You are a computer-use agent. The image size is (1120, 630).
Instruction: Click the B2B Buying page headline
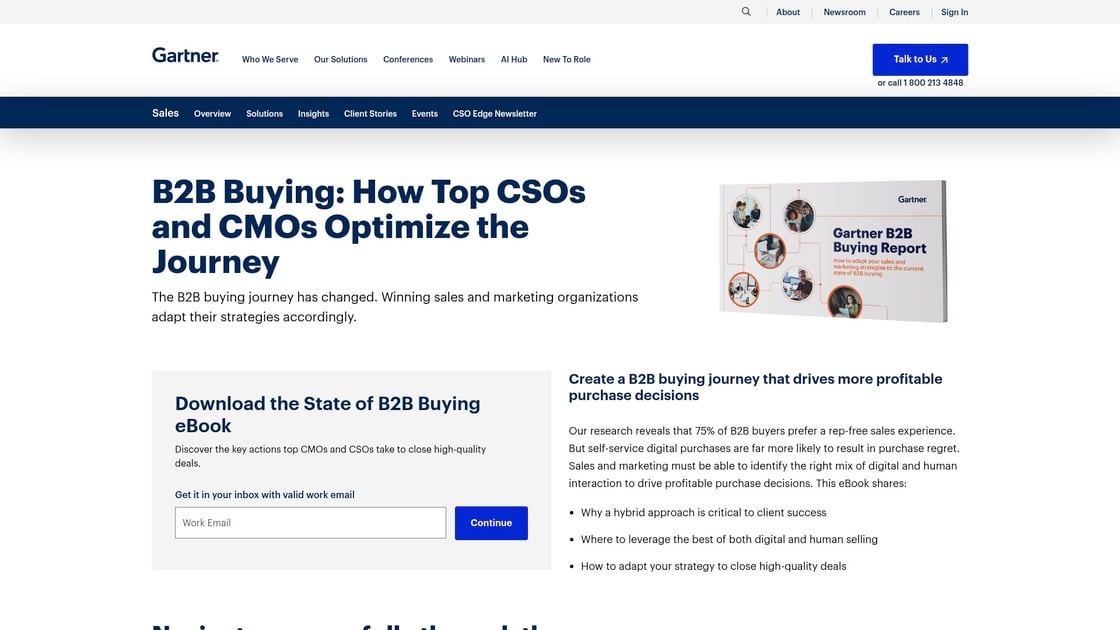coord(369,226)
